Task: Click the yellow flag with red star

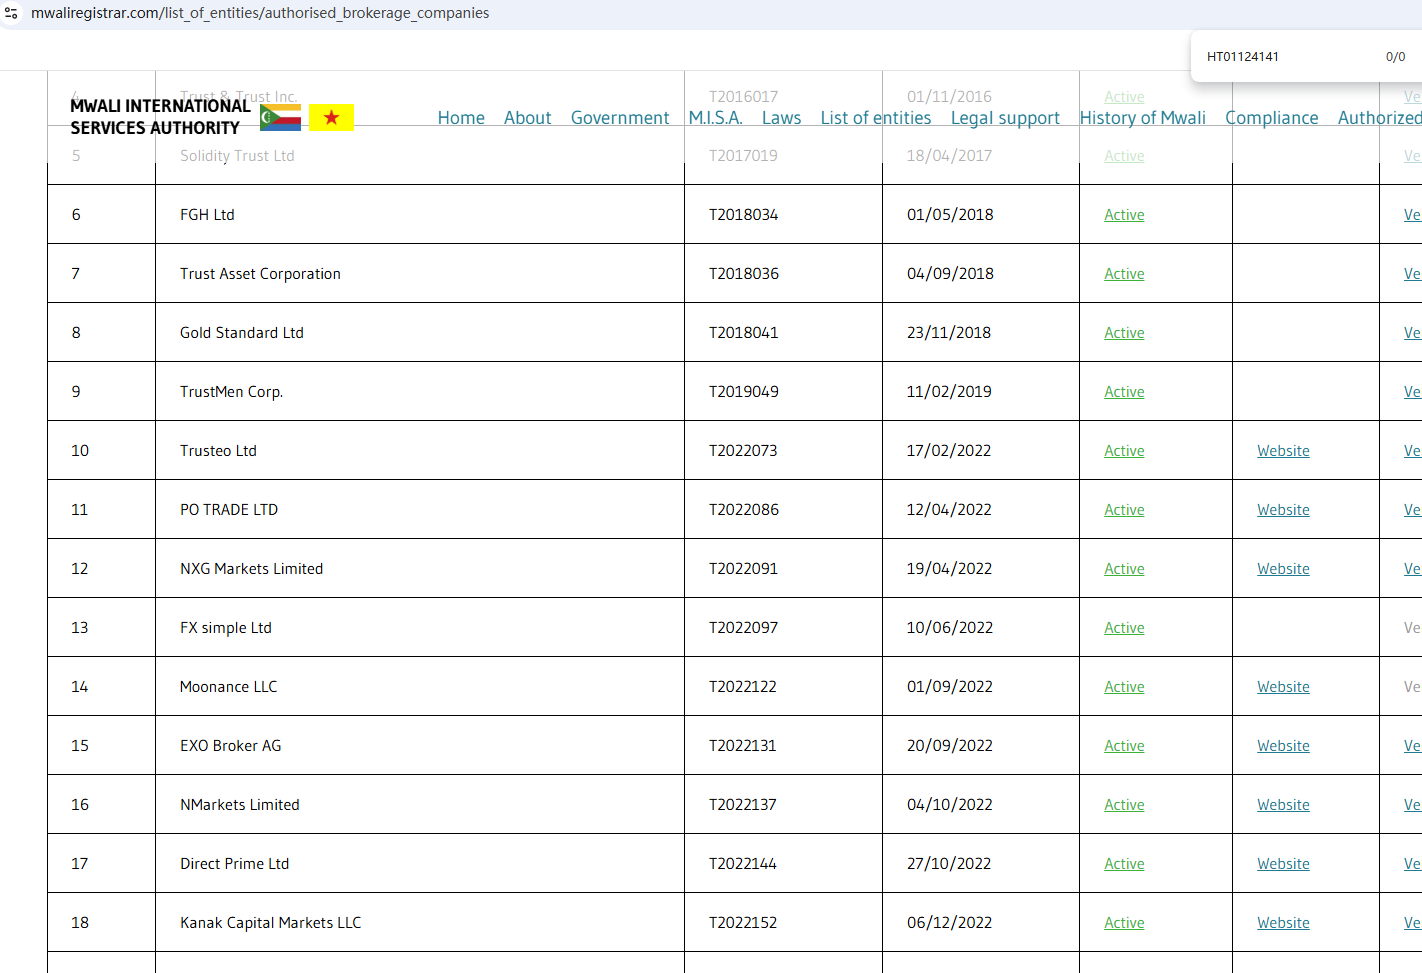Action: click(x=331, y=118)
